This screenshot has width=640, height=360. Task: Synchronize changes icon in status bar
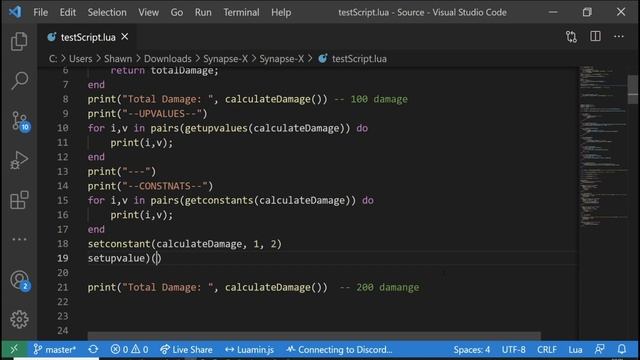tap(93, 349)
